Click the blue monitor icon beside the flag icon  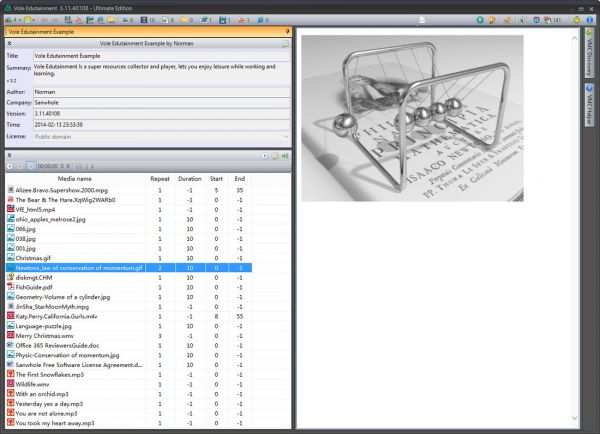pos(100,20)
